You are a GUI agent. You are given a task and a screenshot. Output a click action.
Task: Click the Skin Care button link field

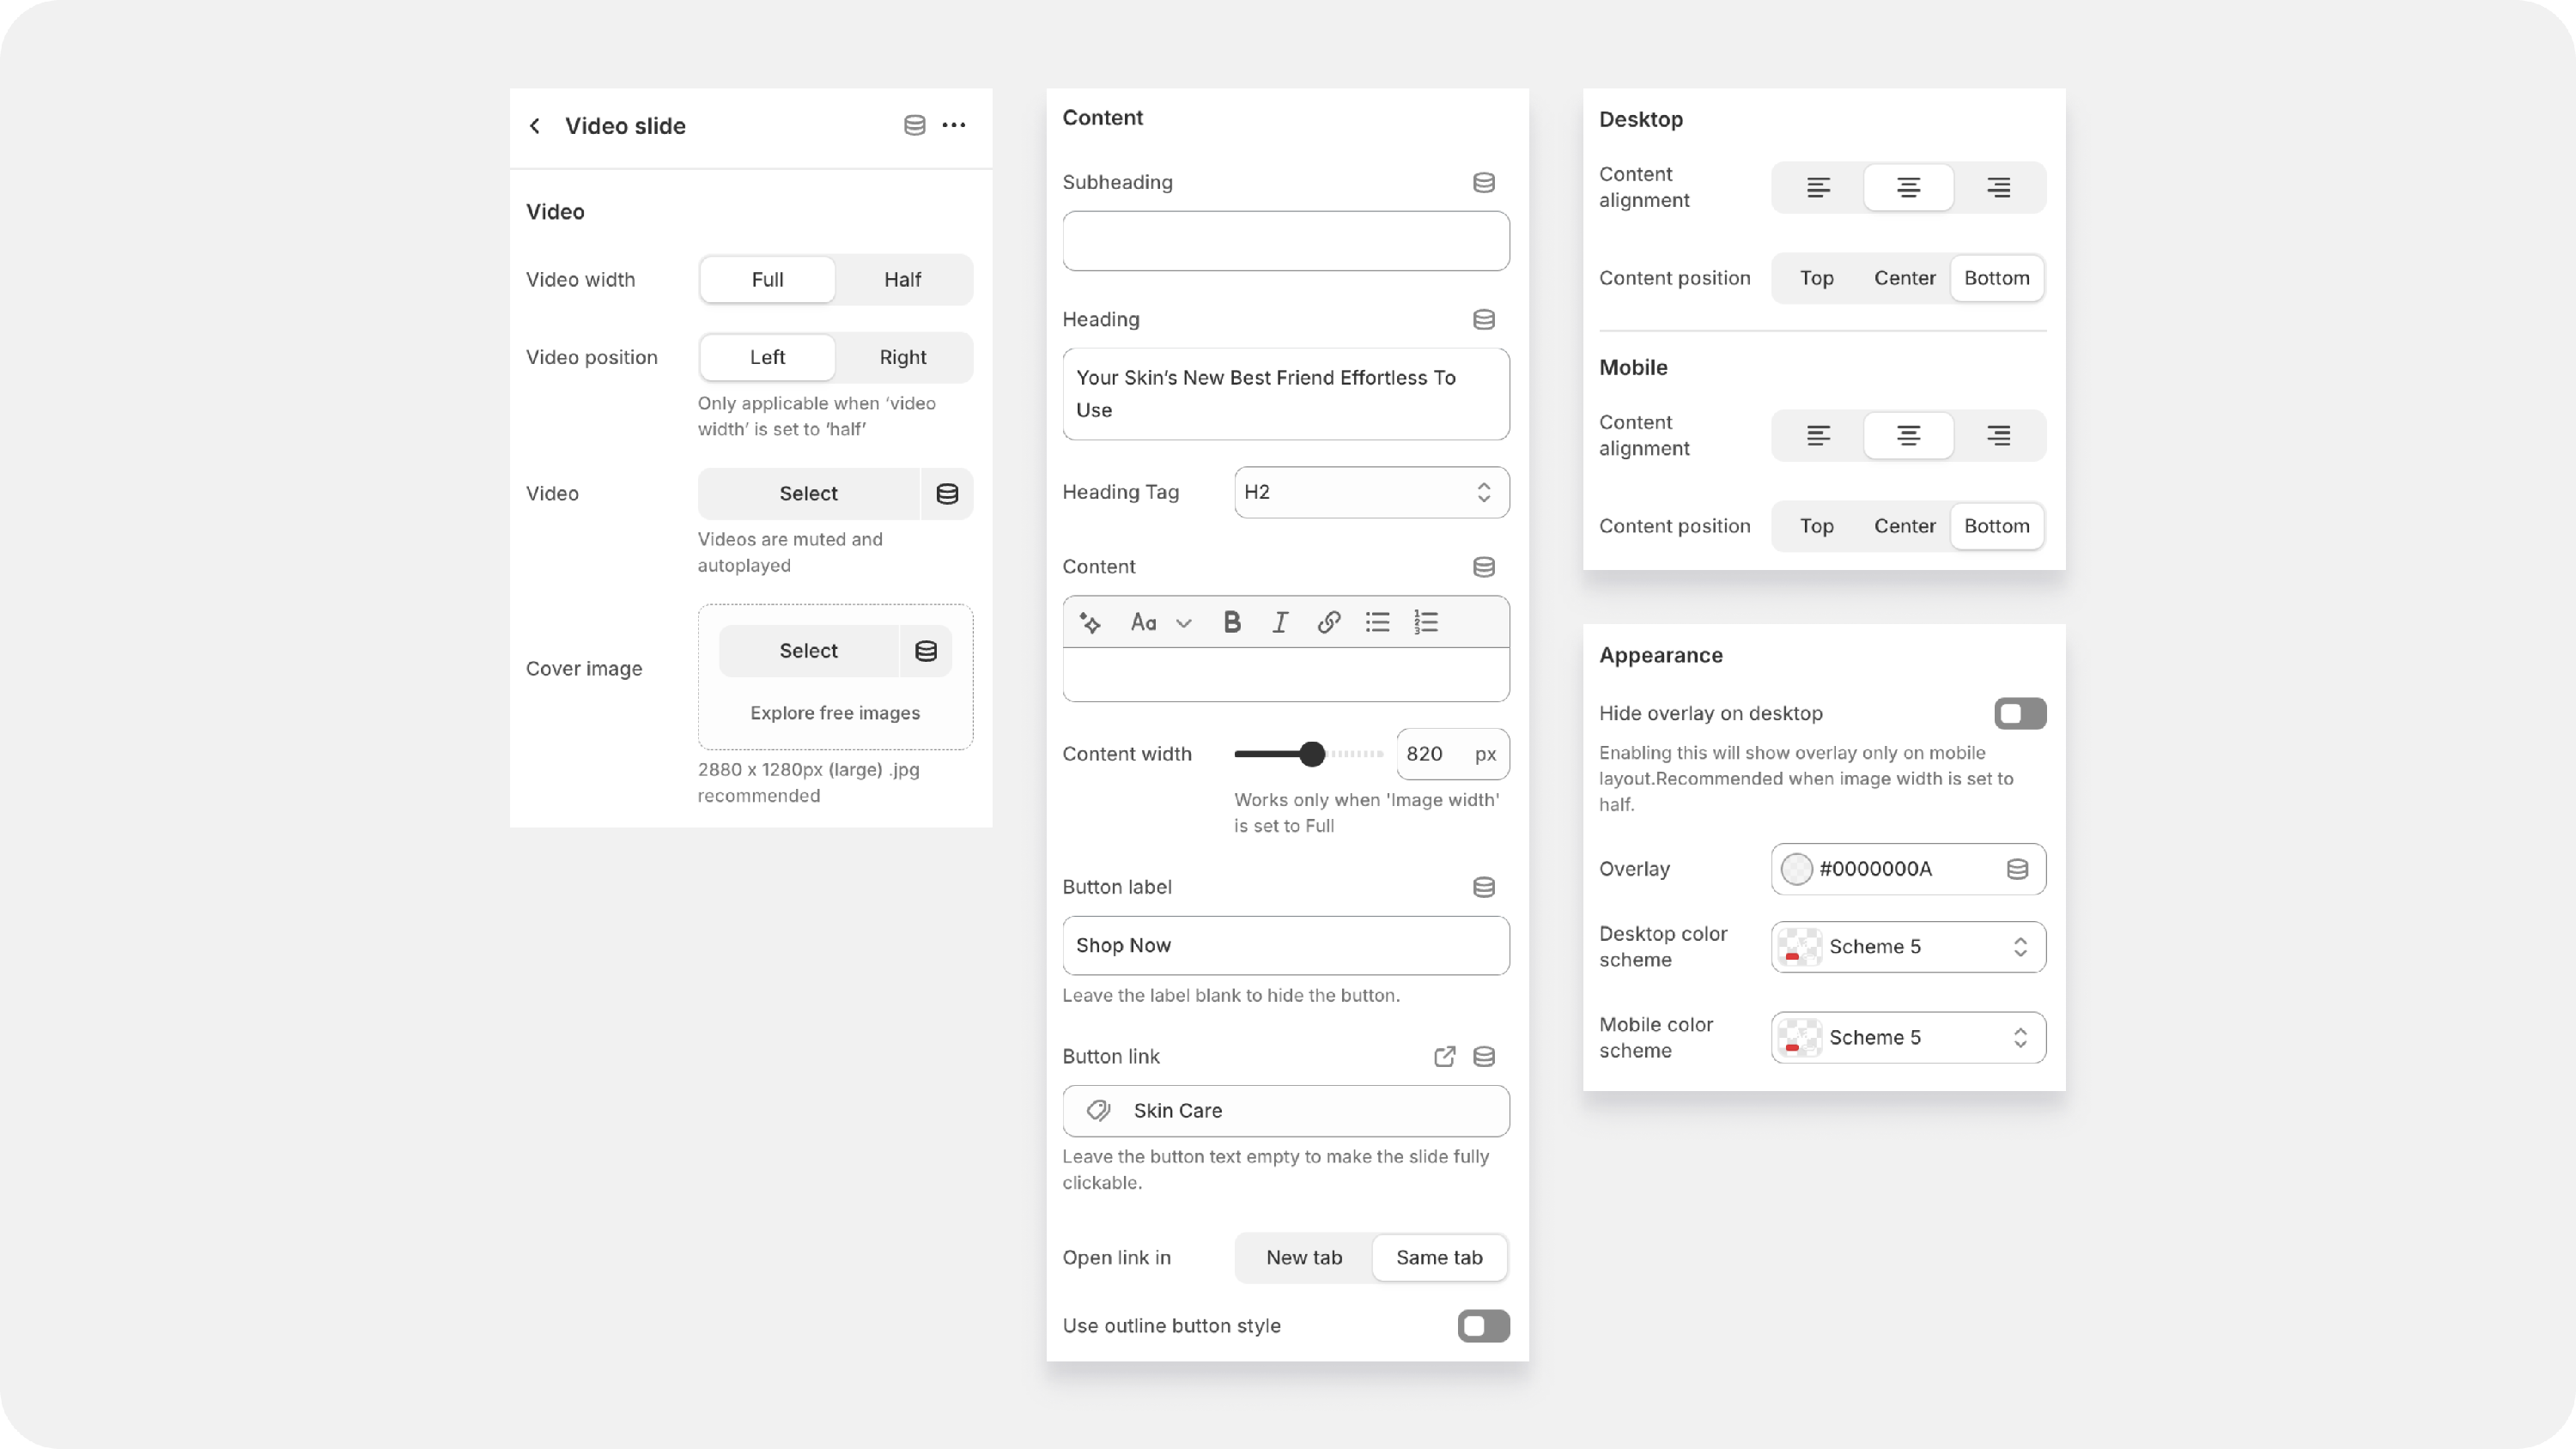[x=1286, y=1111]
